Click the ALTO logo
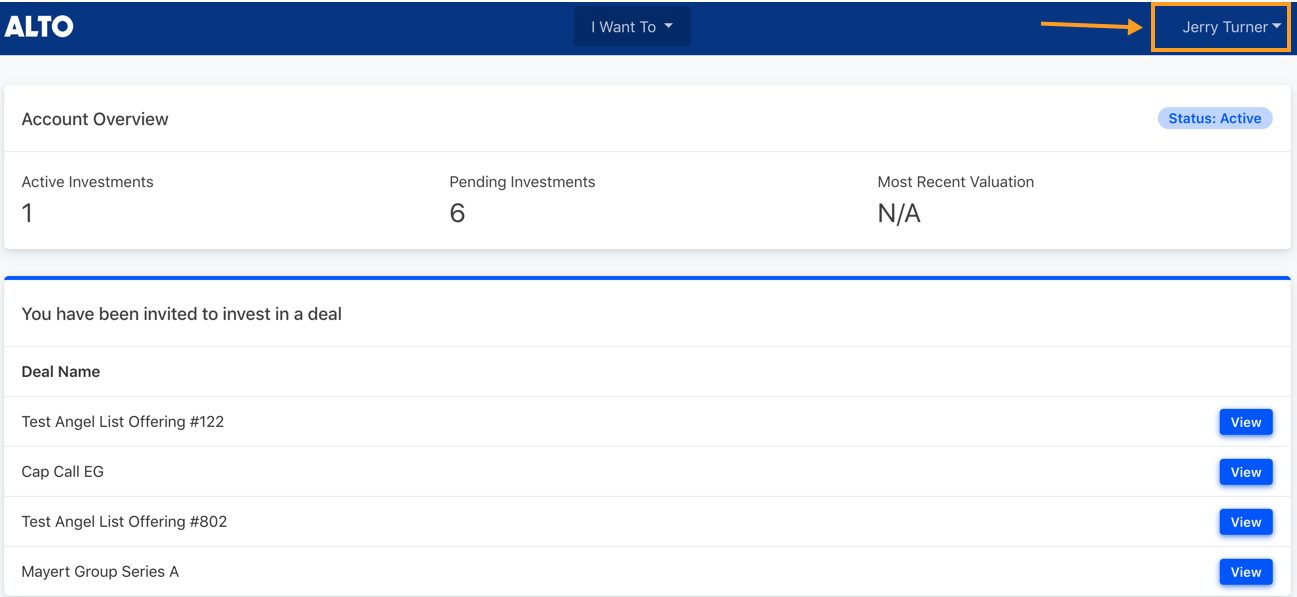 pyautogui.click(x=39, y=27)
